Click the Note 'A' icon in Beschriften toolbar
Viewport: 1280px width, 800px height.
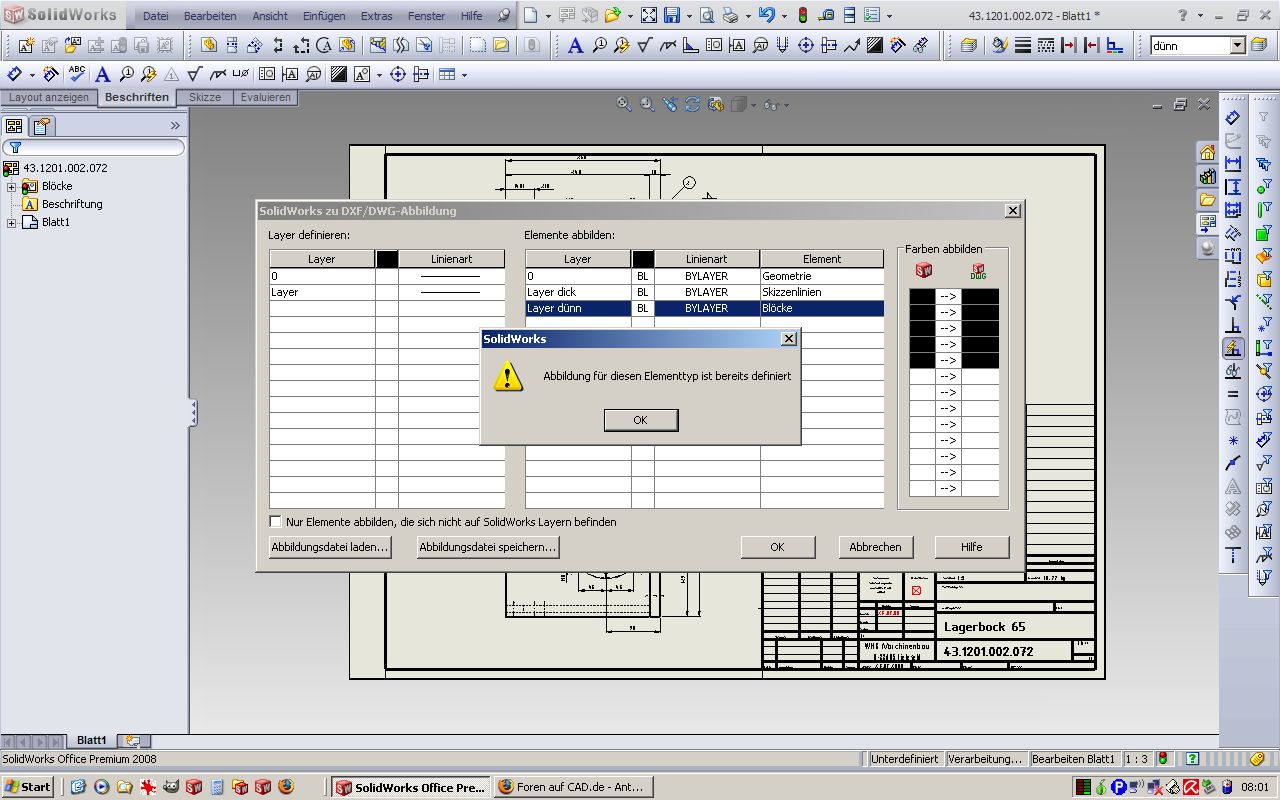102,75
